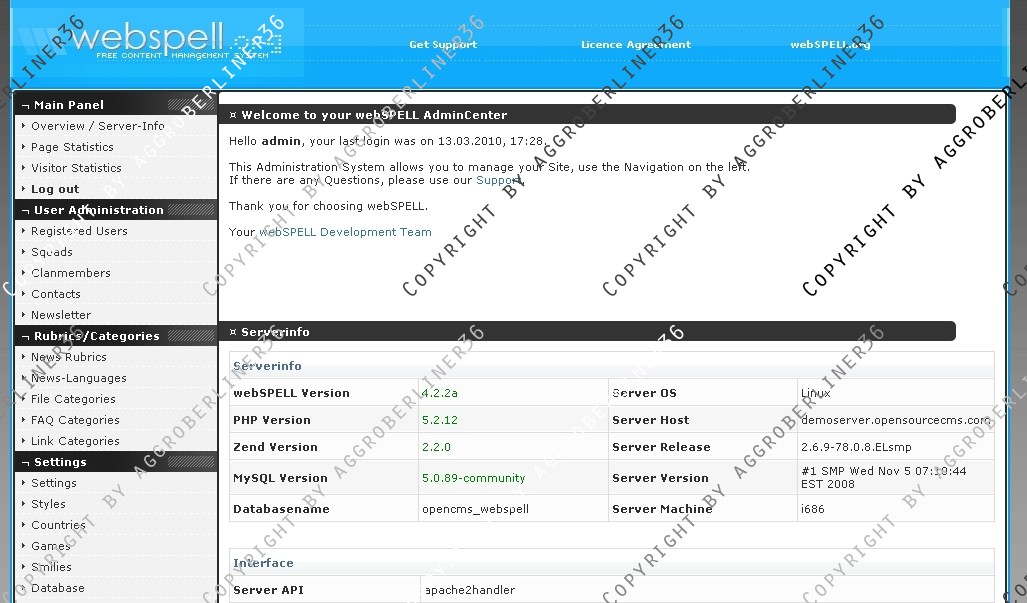
Task: Open FAQ Categories page
Action: tap(75, 420)
